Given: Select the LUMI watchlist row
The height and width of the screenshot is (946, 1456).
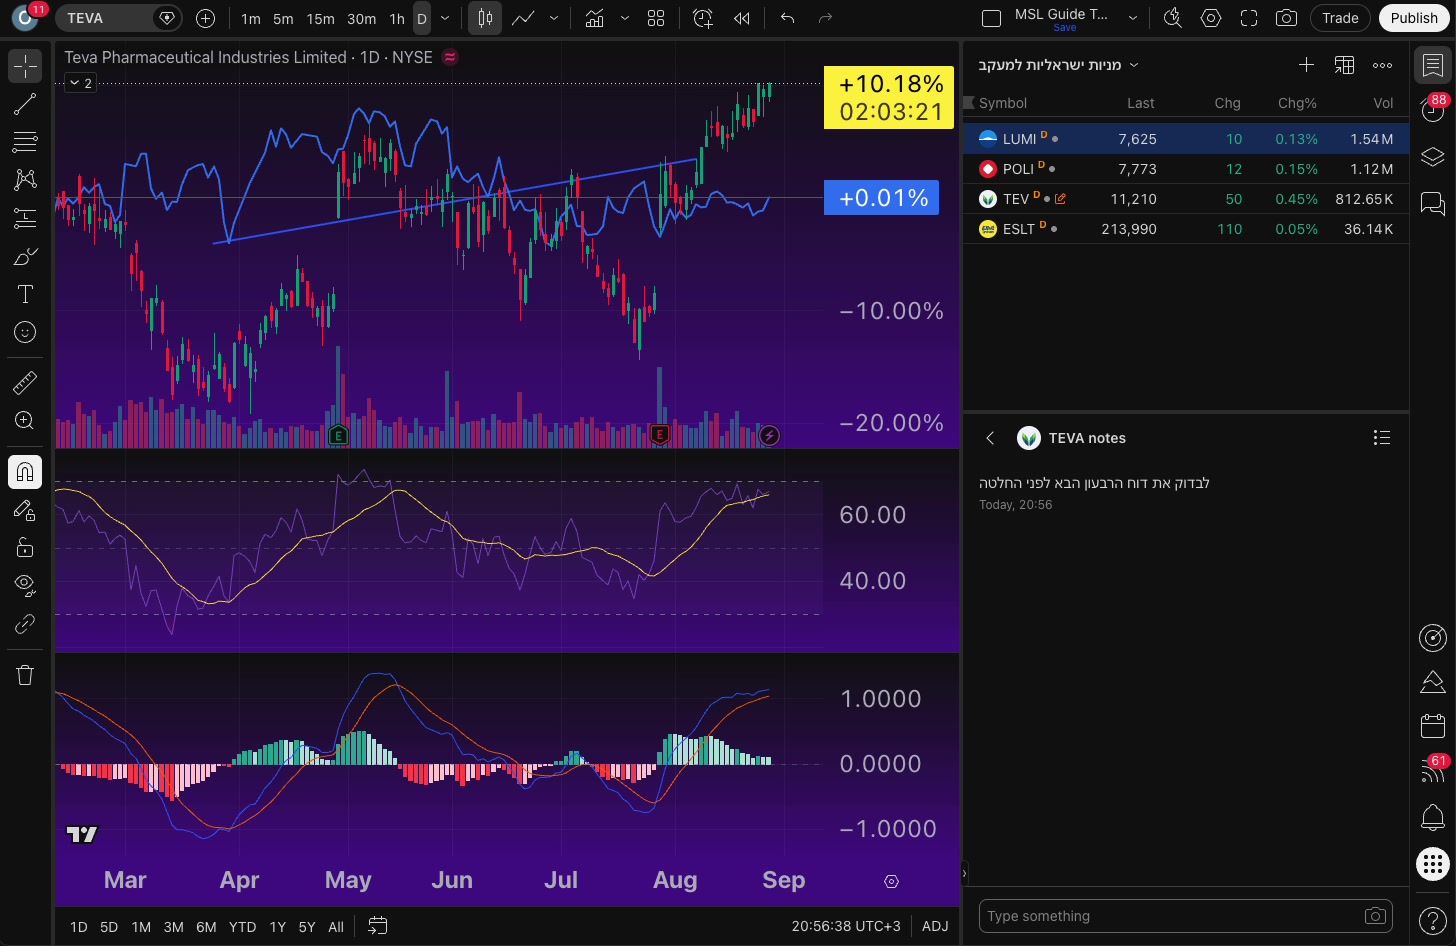Looking at the screenshot, I should click(x=1186, y=139).
